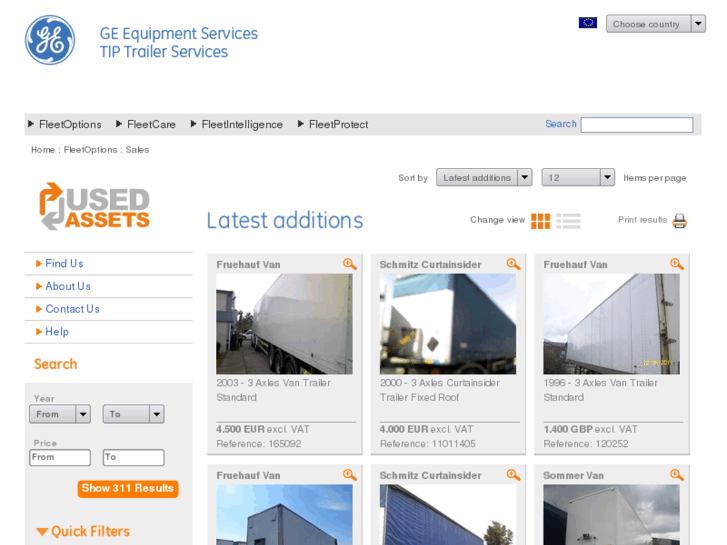The height and width of the screenshot is (545, 727).
Task: Collapse the Quick Filters section
Action: click(x=83, y=531)
